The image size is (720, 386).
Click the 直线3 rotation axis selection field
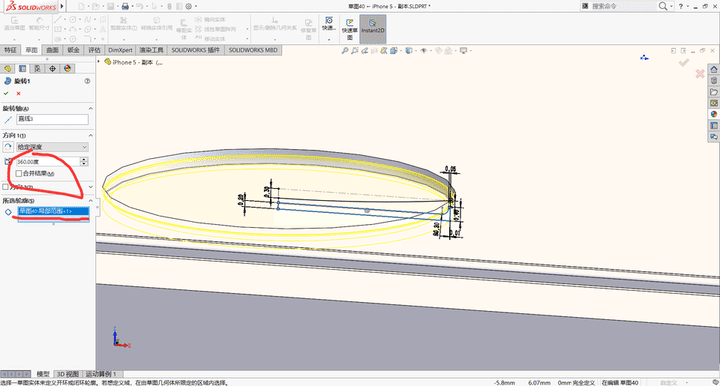[52, 119]
